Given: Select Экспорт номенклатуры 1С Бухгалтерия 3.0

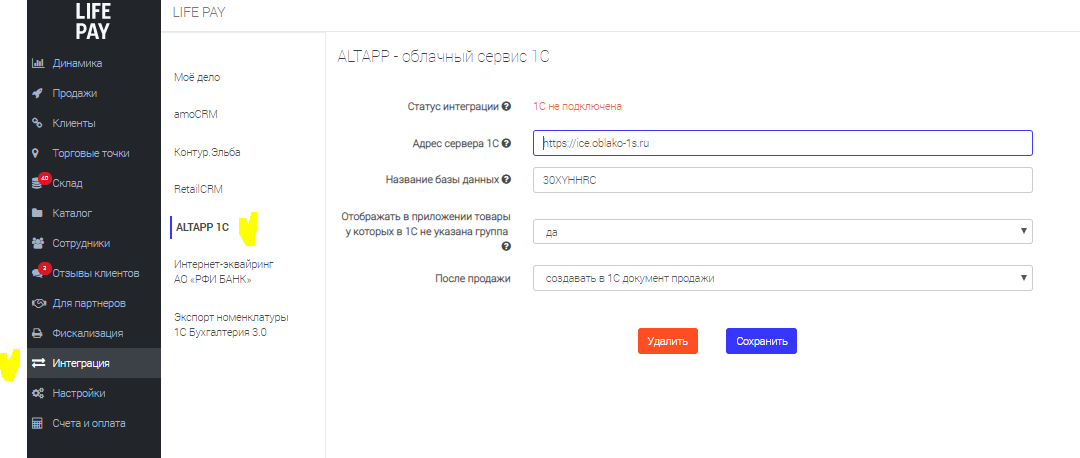Looking at the screenshot, I should point(231,325).
